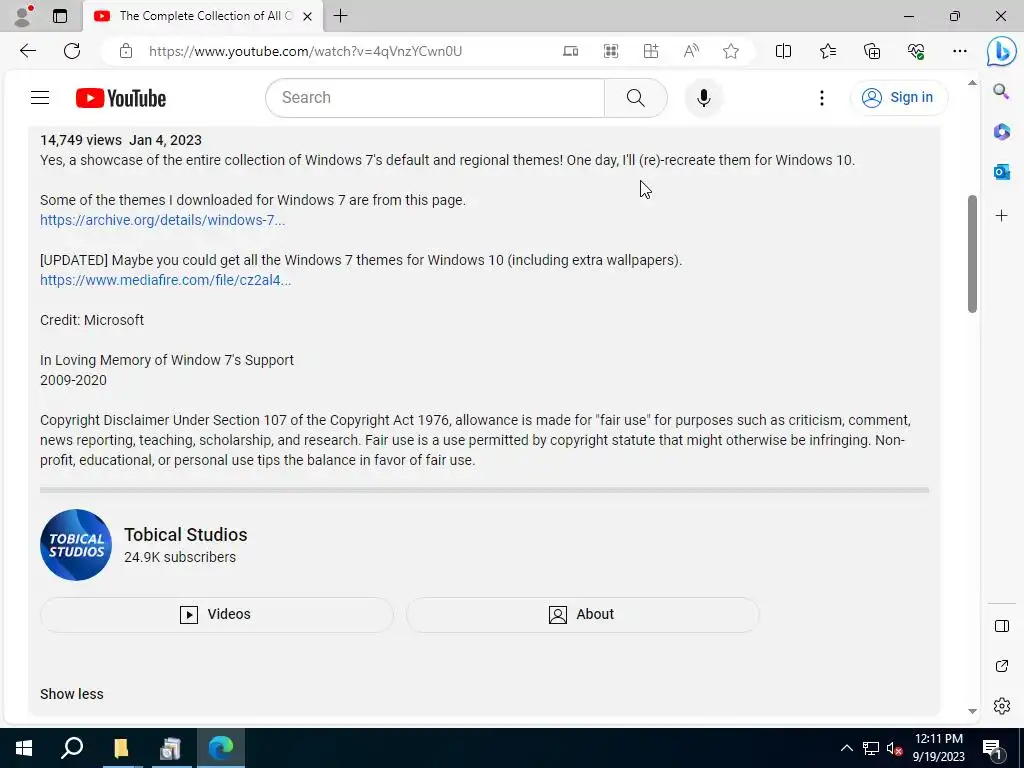The width and height of the screenshot is (1024, 768).
Task: Go to YouTube home via logo
Action: 121,98
